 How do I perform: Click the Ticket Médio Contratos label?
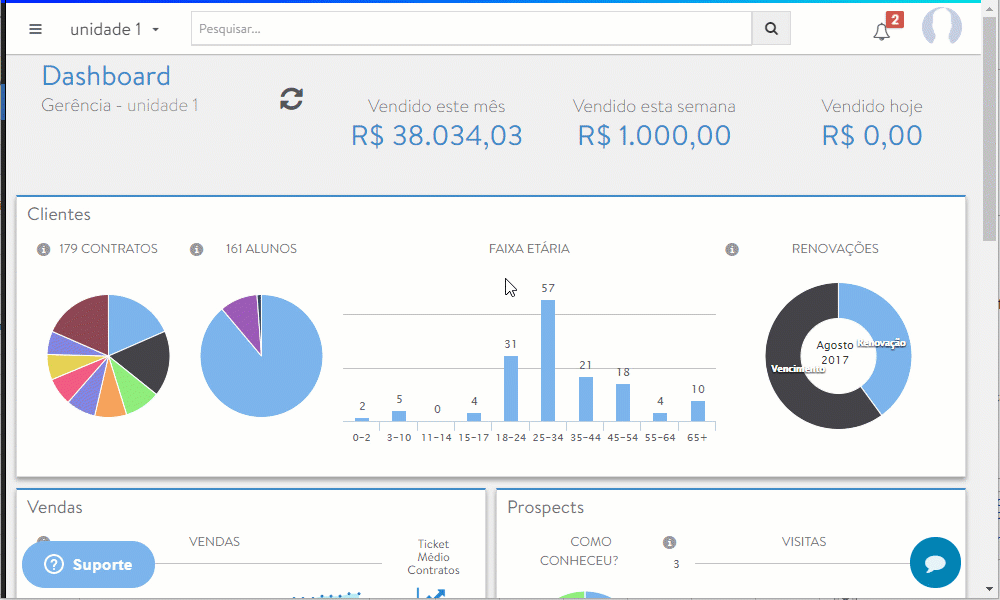[x=433, y=557]
